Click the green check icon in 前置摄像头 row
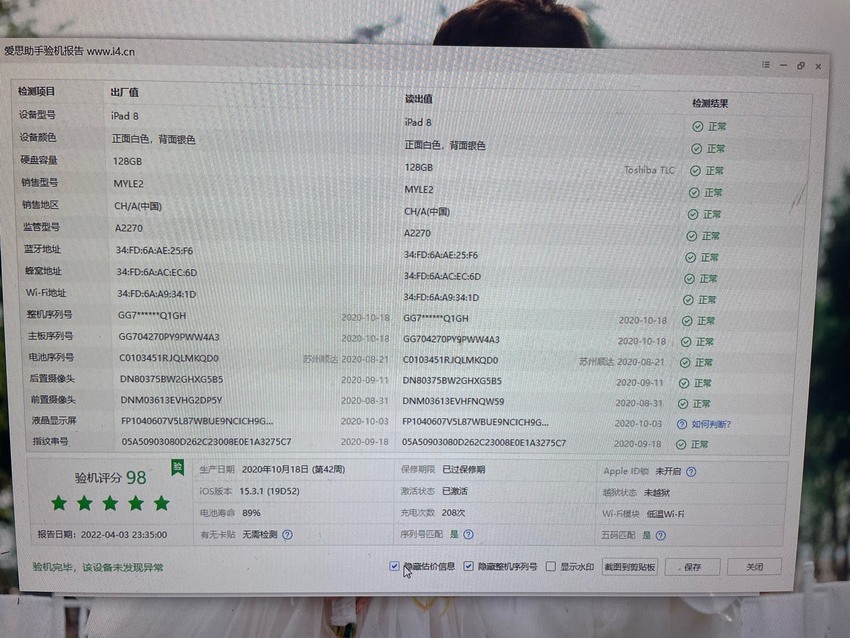The width and height of the screenshot is (850, 638). 682,404
